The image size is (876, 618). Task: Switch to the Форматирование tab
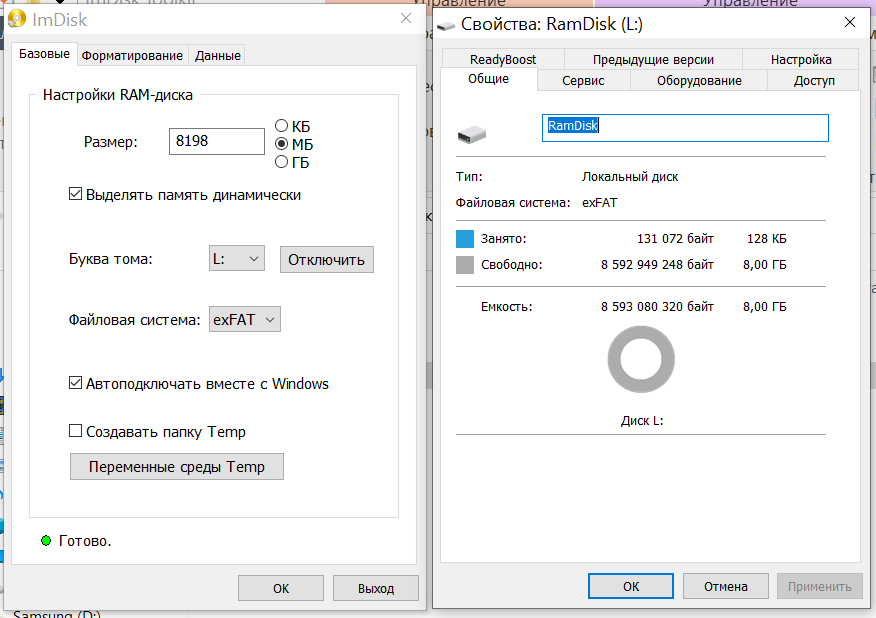[x=132, y=55]
